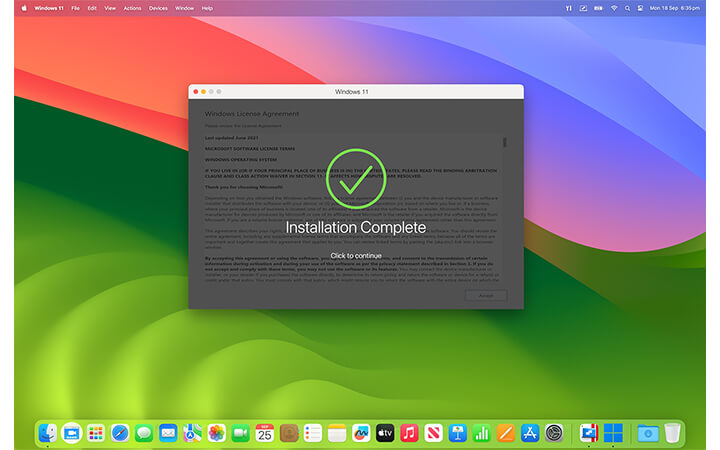Open Calendar showing 25 in Dock
This screenshot has height=450, width=720.
264,433
